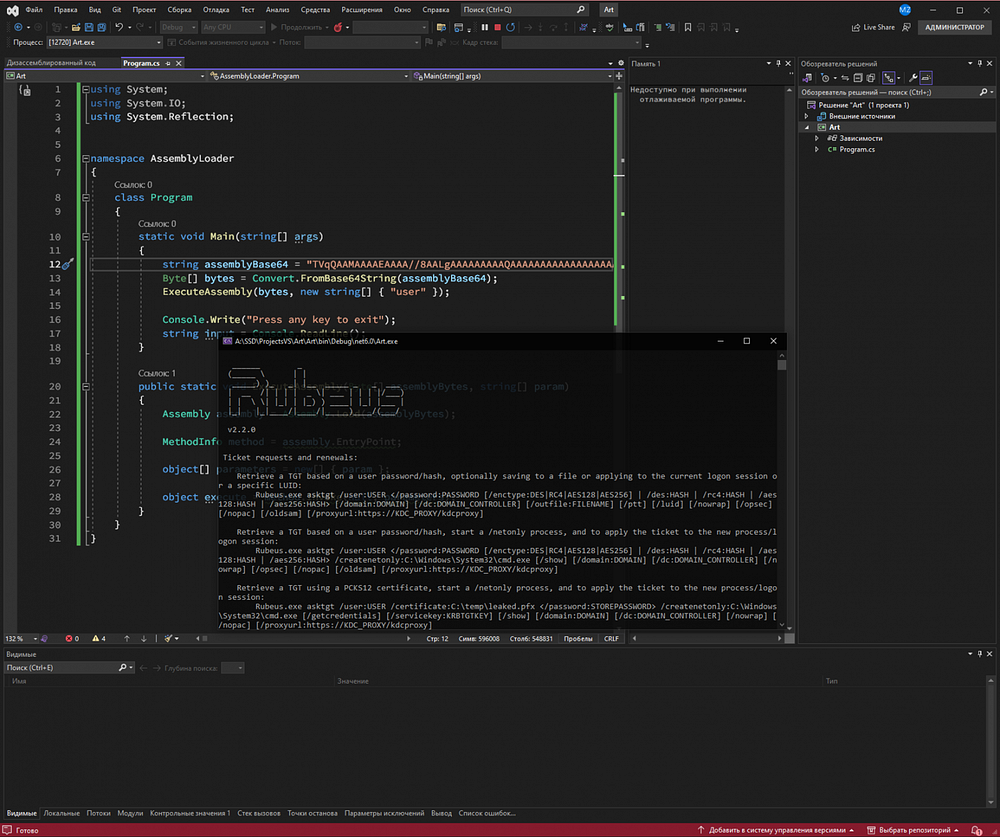Viewport: 1000px width, 837px height.
Task: Click Добавить в систему управления версиями
Action: pos(776,830)
